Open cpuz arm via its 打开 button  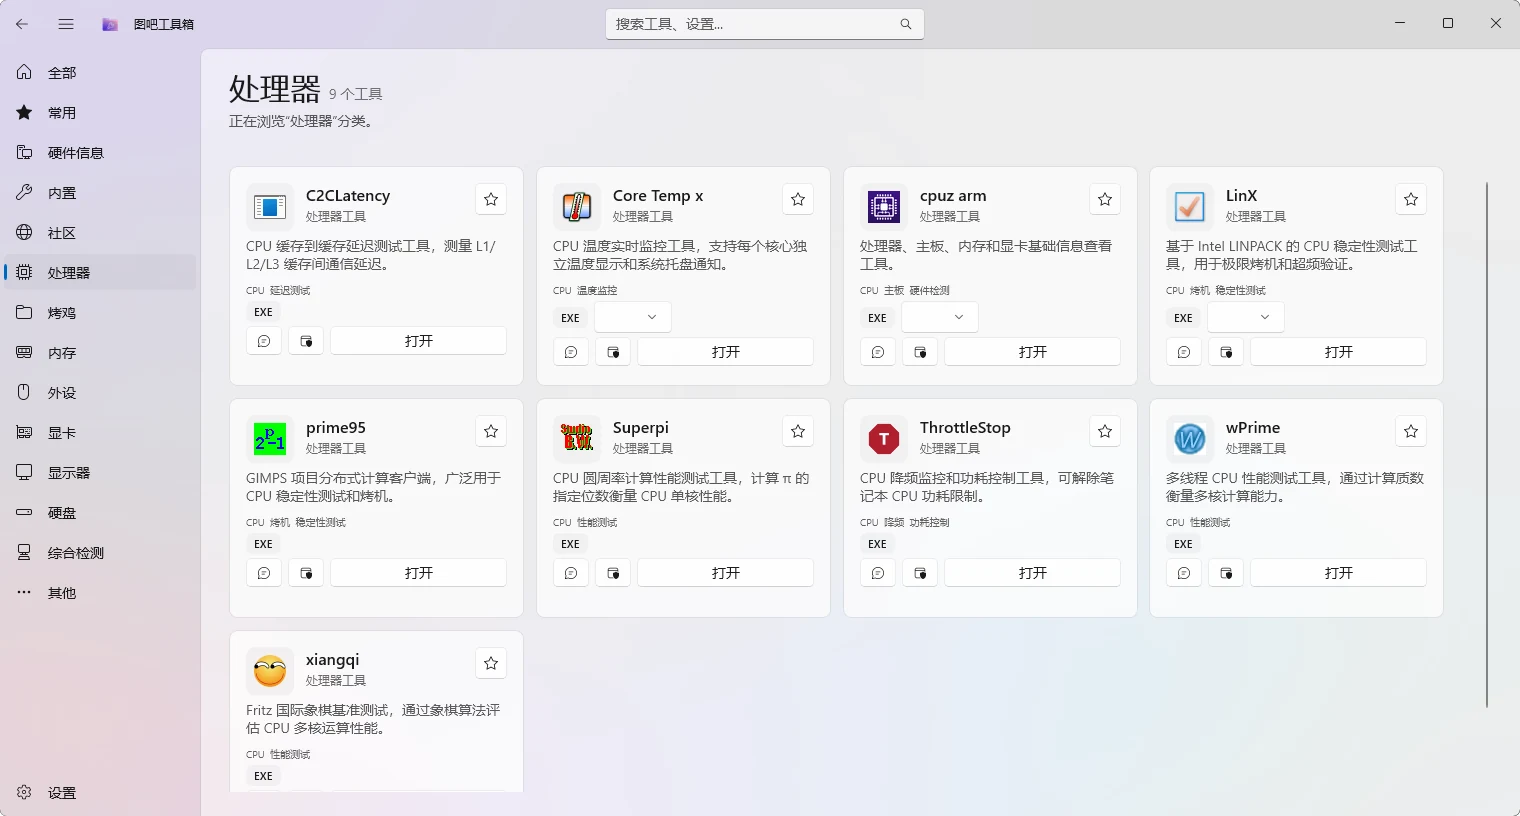pos(1033,352)
